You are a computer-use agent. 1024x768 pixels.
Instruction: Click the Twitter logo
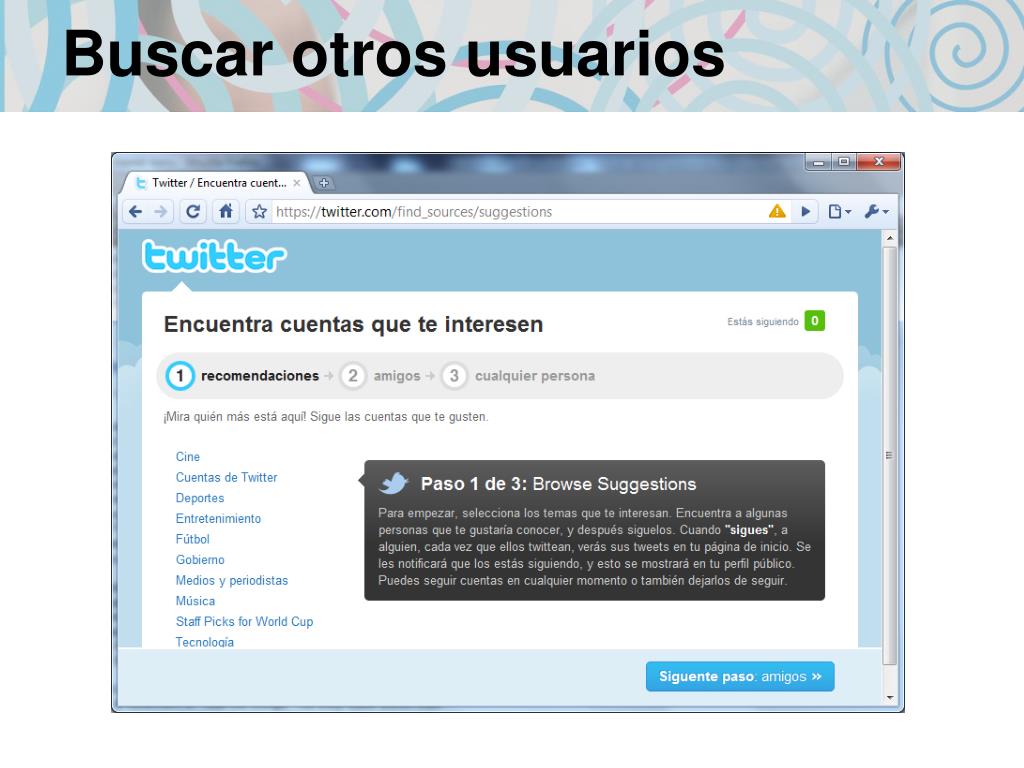[214, 256]
